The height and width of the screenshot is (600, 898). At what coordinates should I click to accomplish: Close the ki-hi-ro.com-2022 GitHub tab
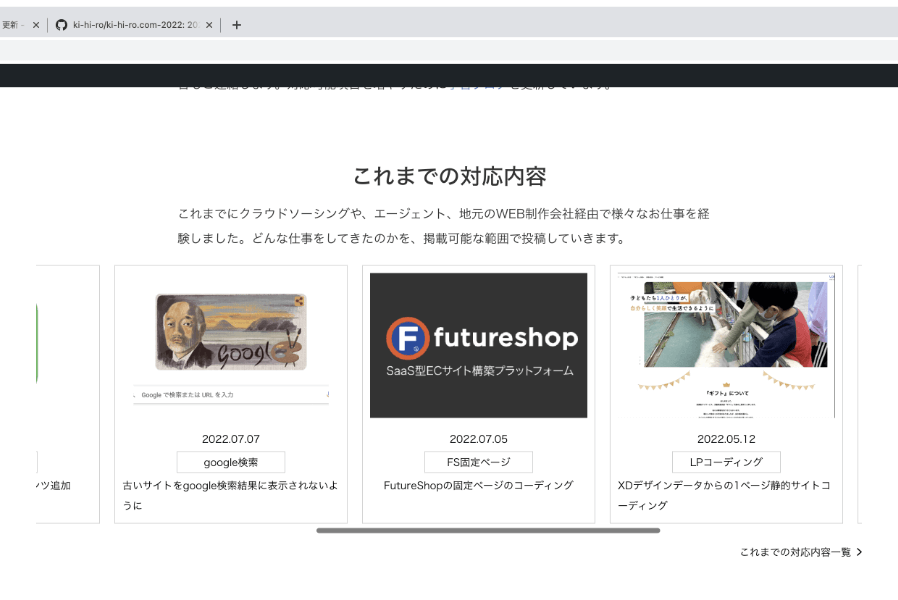pyautogui.click(x=209, y=25)
